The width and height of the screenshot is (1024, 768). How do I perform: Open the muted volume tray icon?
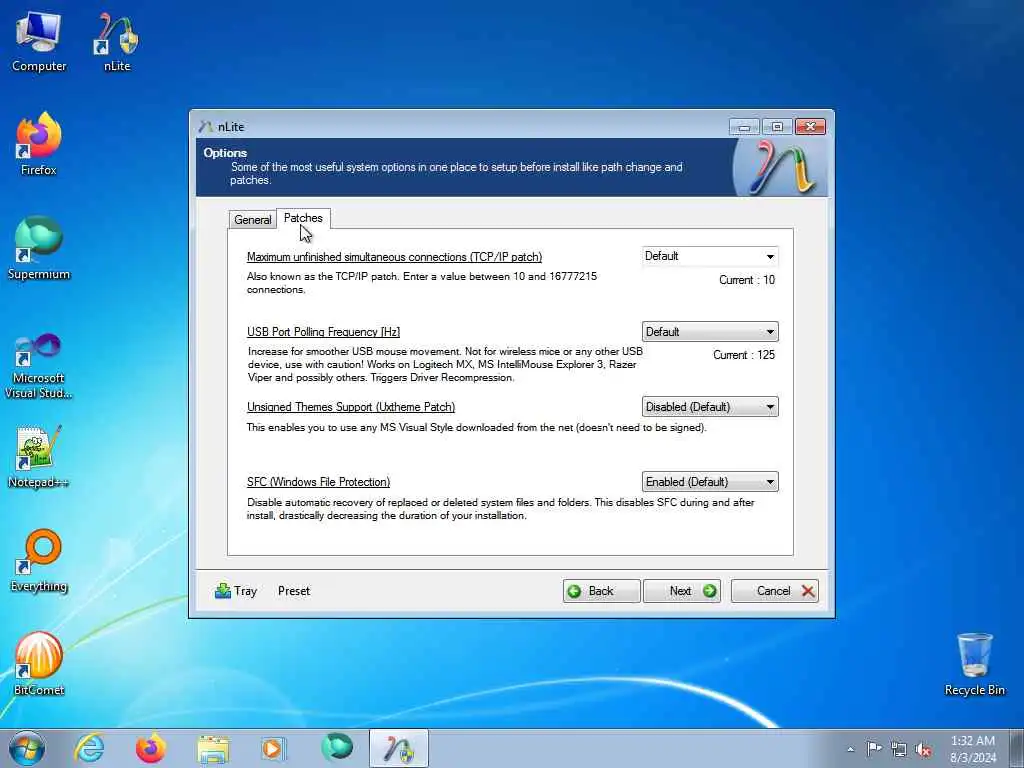point(923,749)
